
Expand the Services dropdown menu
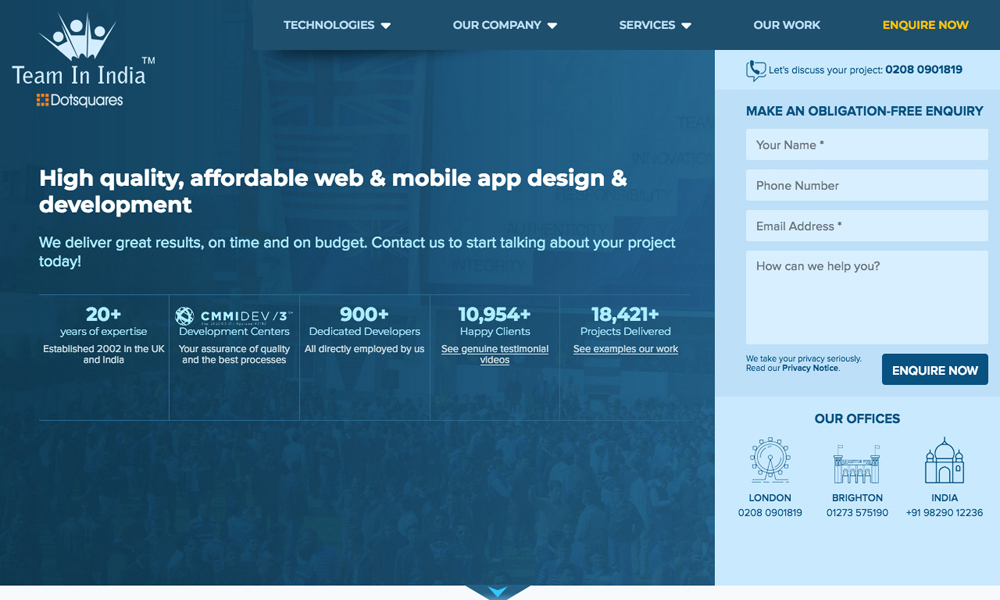pos(655,25)
